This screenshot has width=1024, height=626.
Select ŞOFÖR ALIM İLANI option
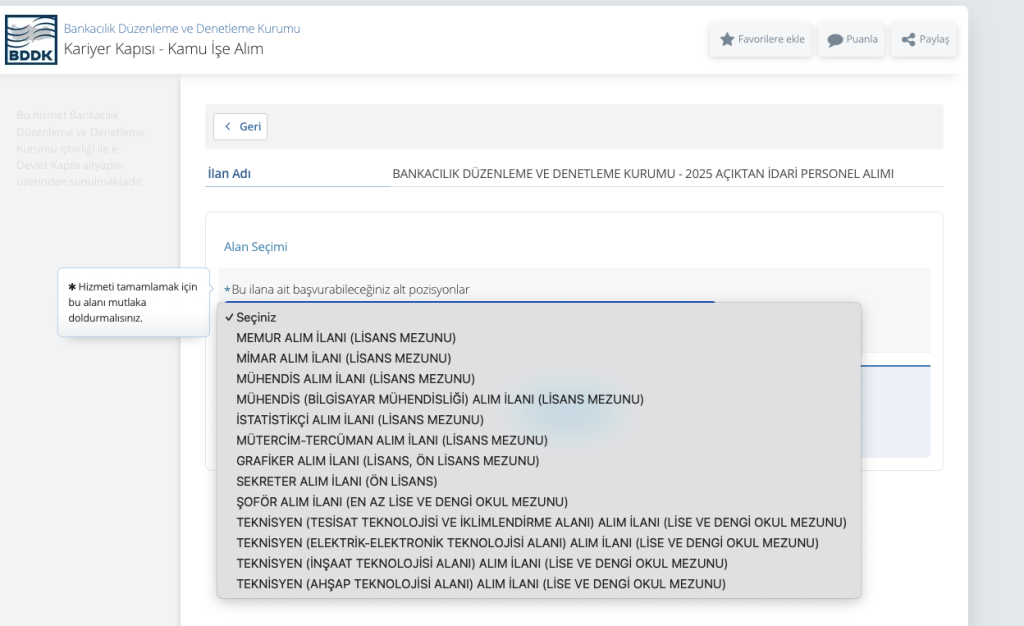click(401, 502)
